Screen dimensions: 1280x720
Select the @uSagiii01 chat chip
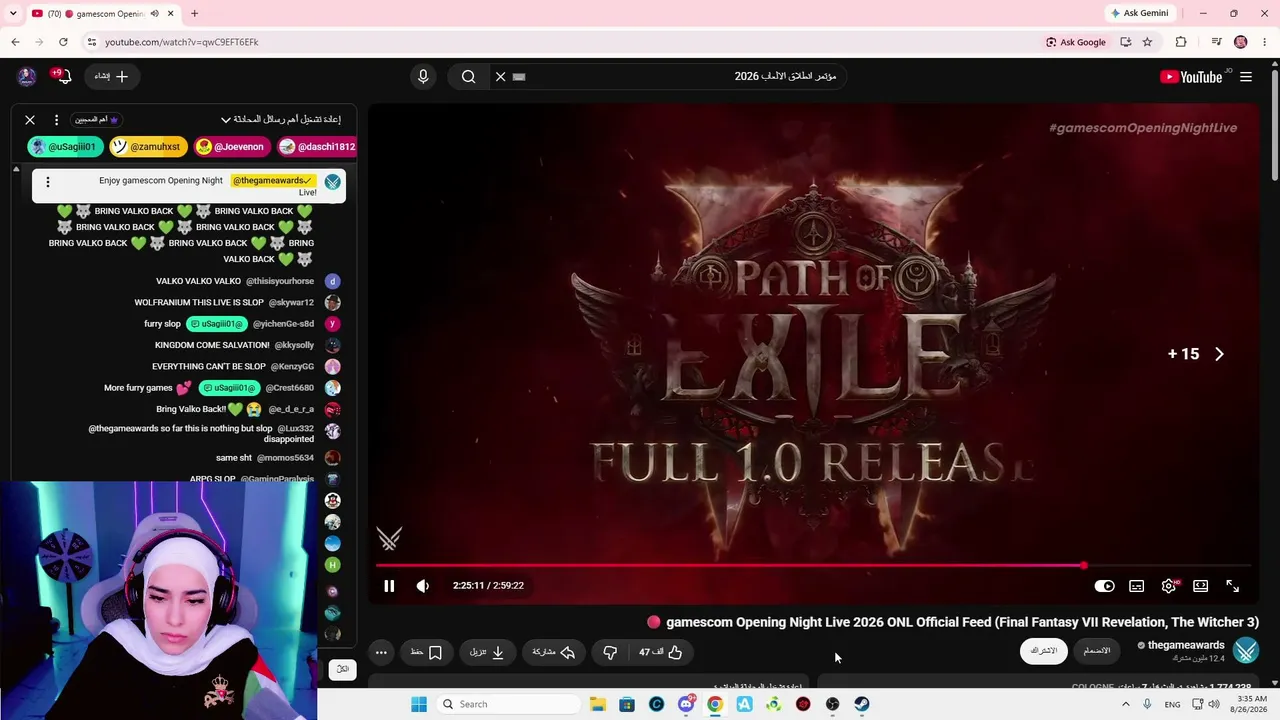click(63, 146)
